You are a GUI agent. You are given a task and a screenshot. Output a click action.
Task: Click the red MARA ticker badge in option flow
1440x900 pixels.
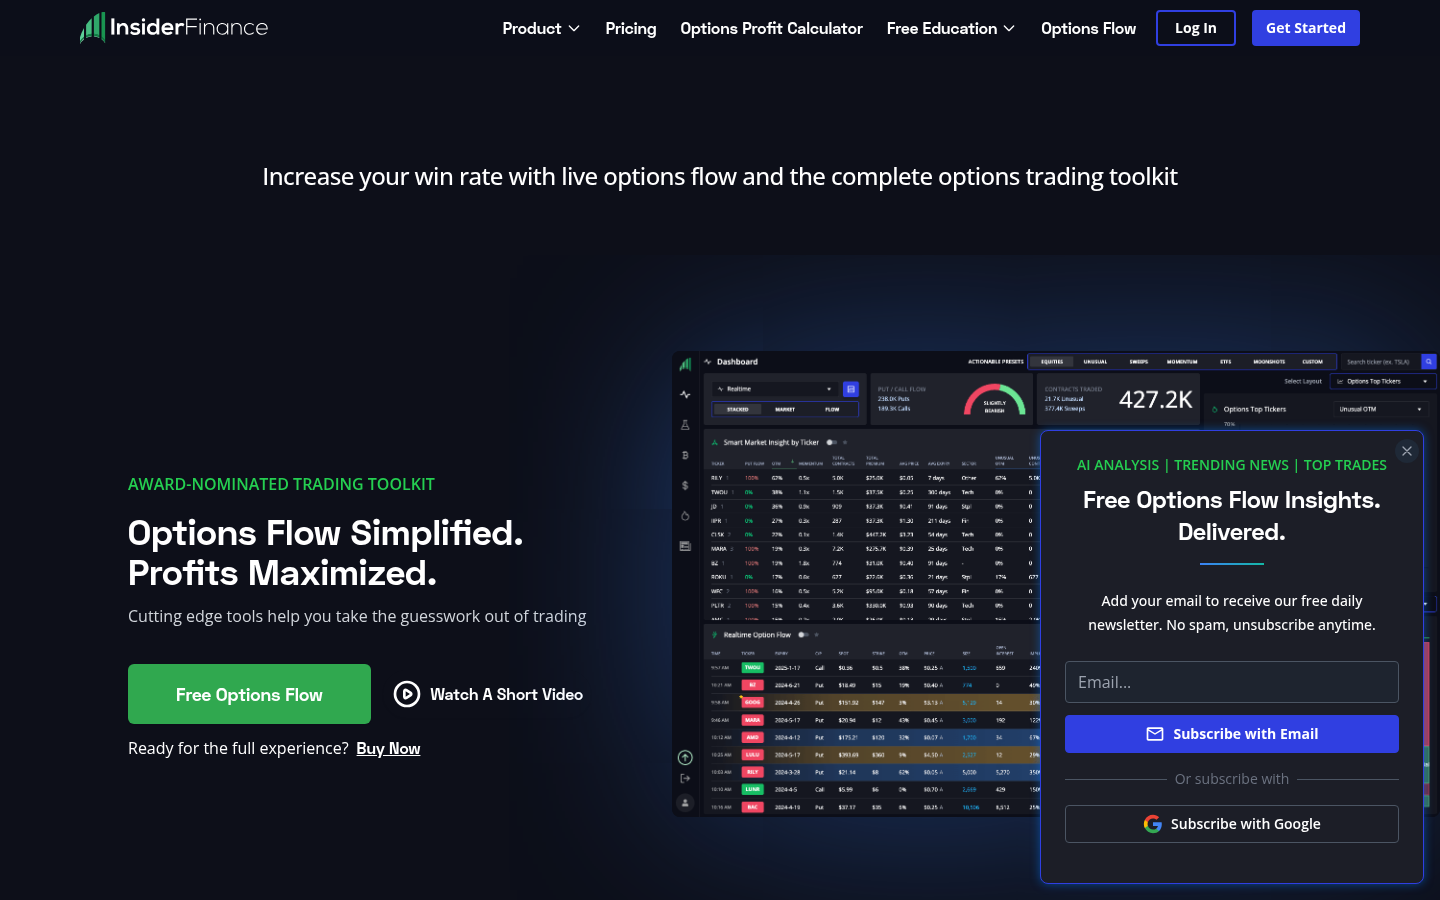pyautogui.click(x=752, y=720)
